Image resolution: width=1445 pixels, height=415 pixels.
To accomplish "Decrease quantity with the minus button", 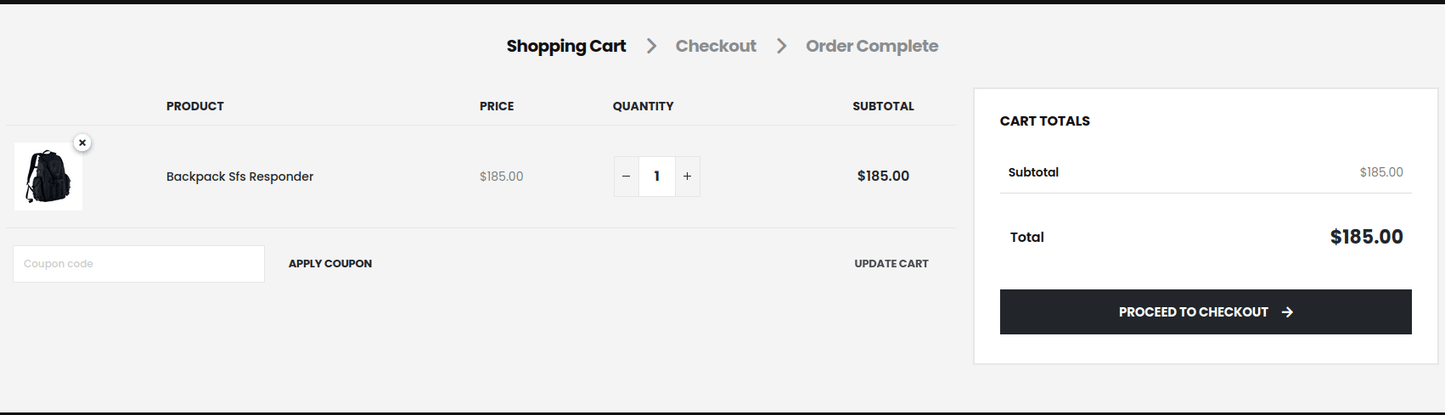I will click(626, 176).
